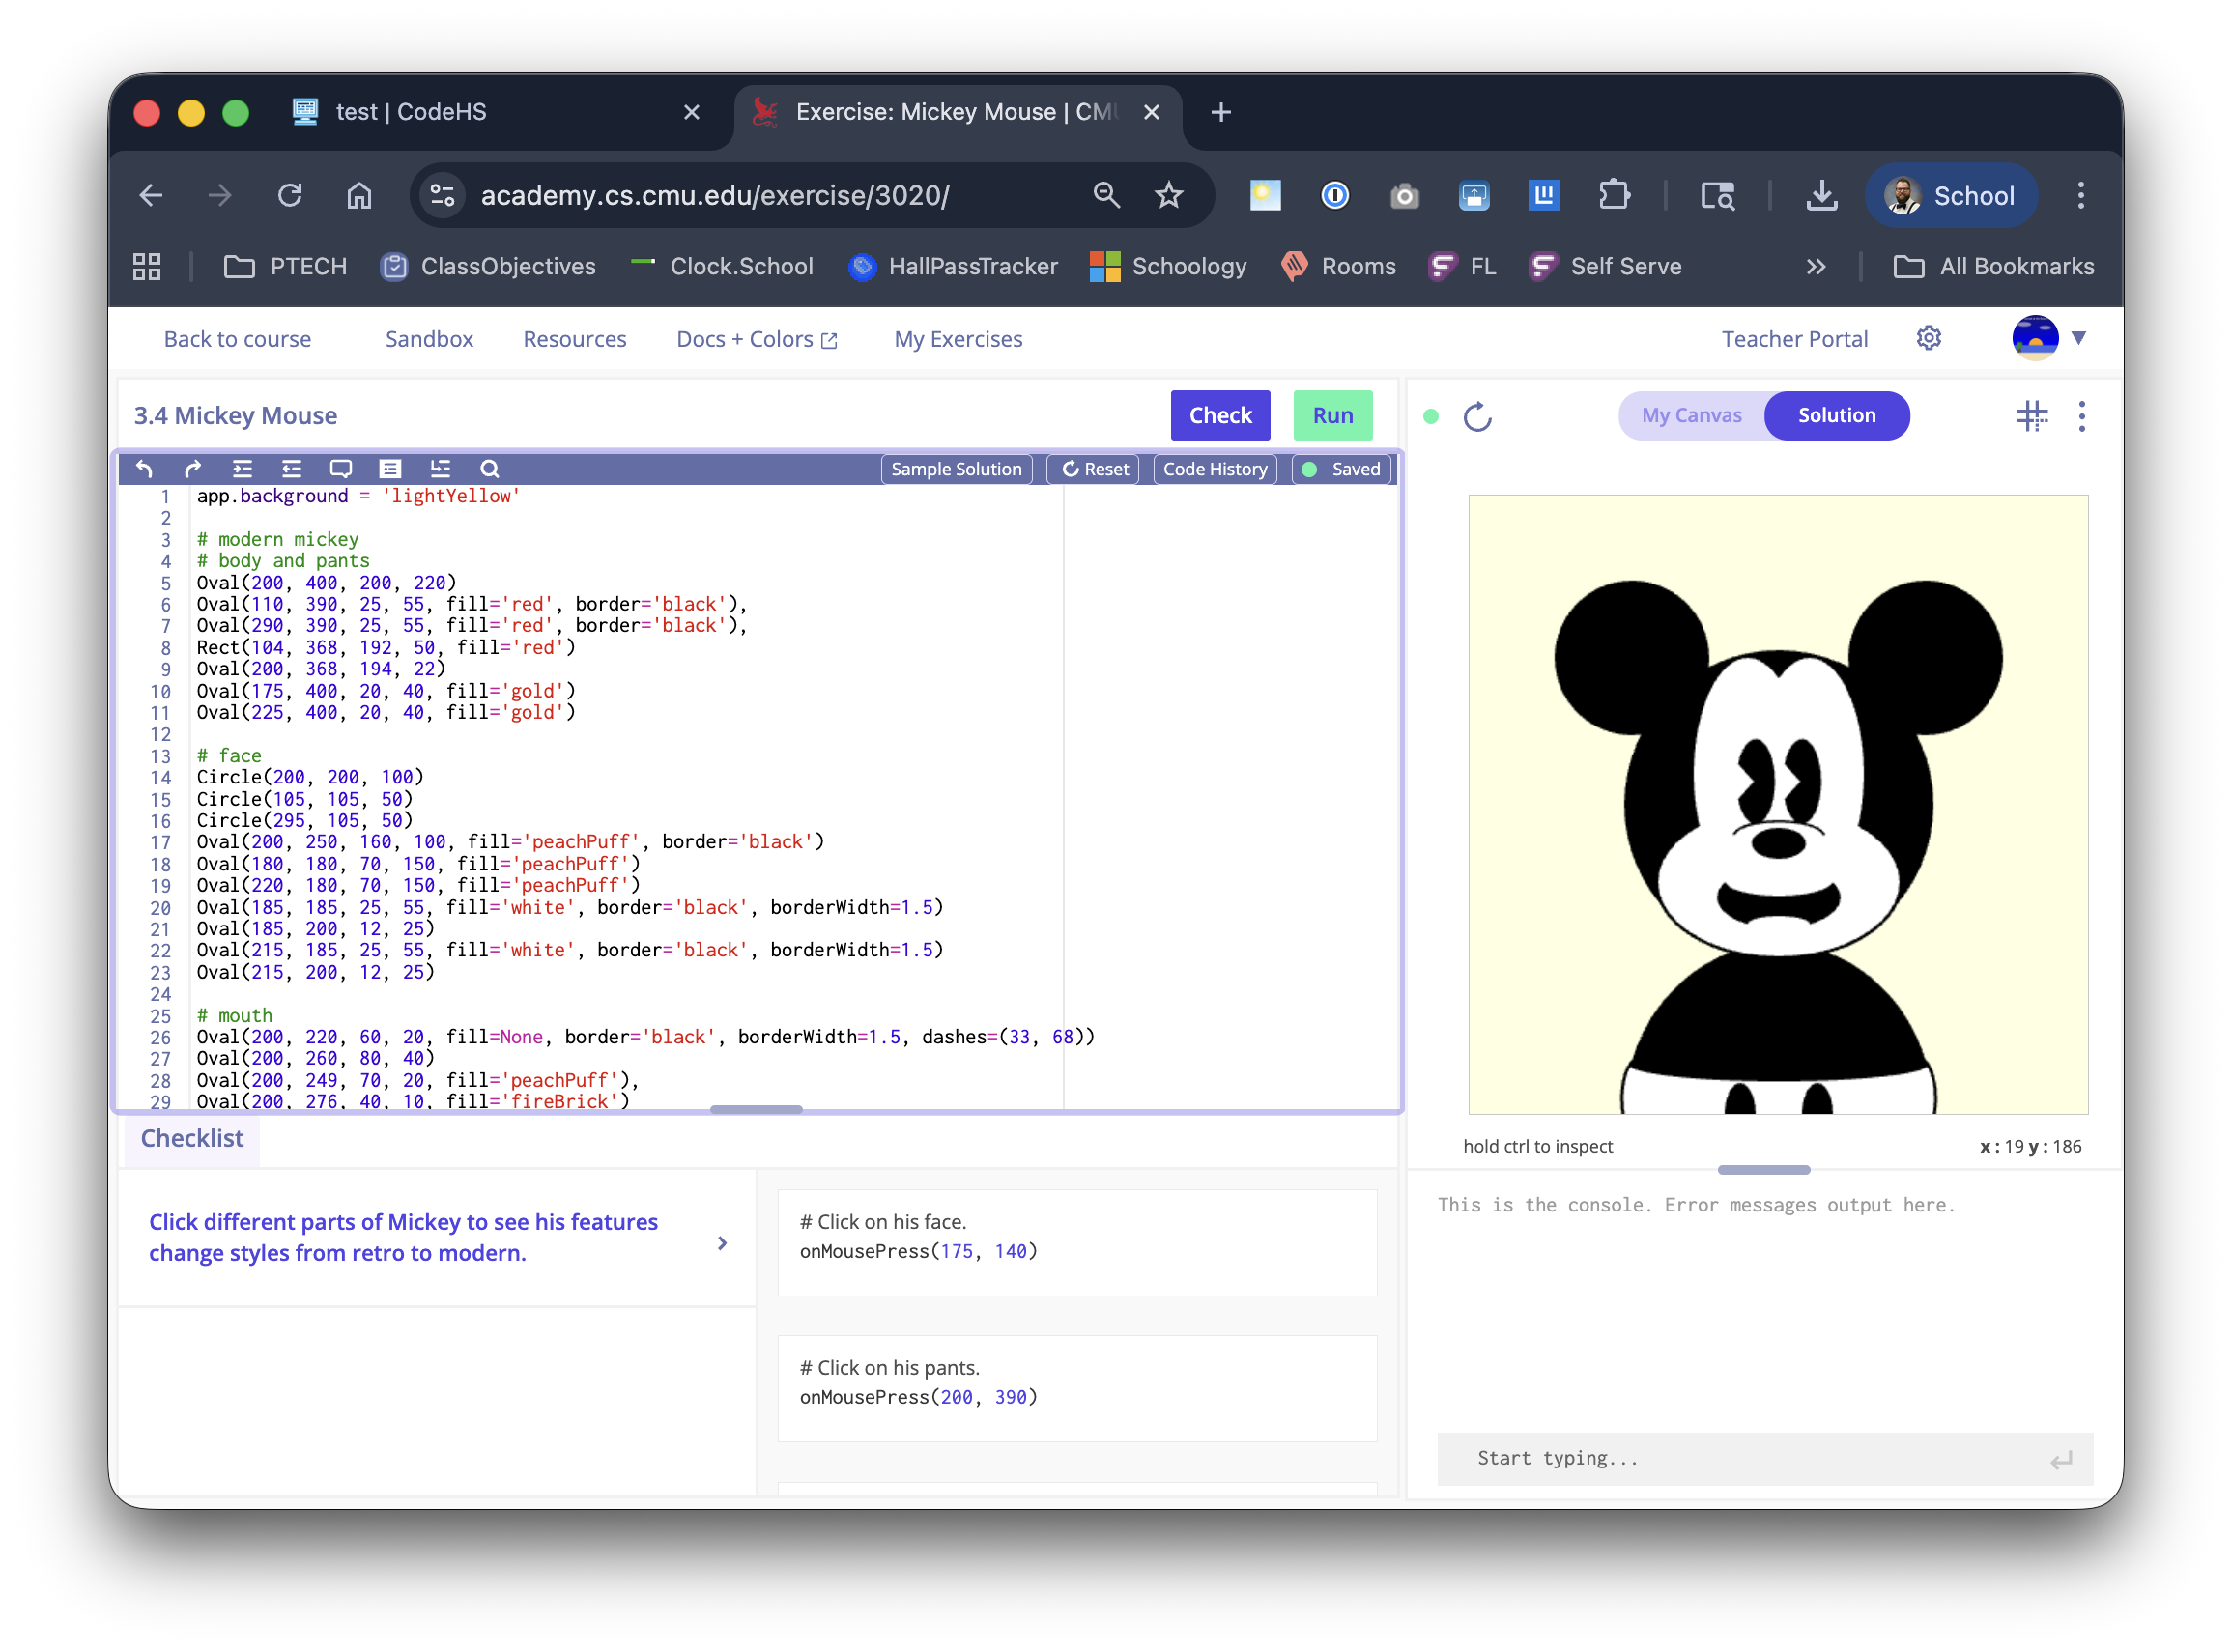Viewport: 2232px width, 1652px height.
Task: Close the Exercise: Mickey Mouse tab
Action: [1151, 112]
